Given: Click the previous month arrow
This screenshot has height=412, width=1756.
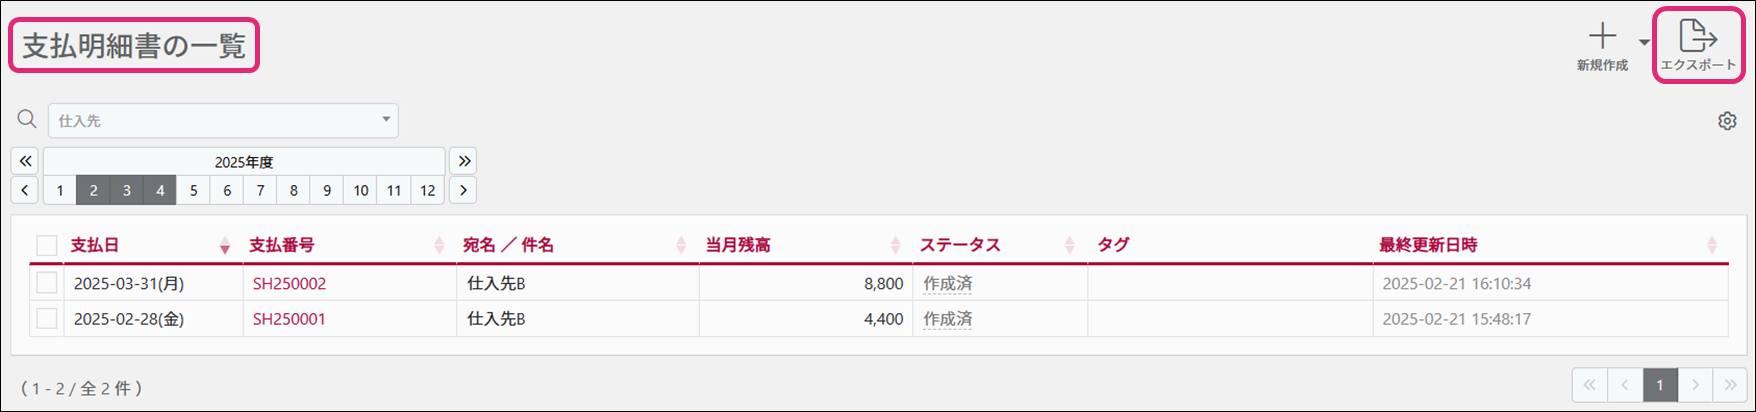Looking at the screenshot, I should (x=25, y=190).
